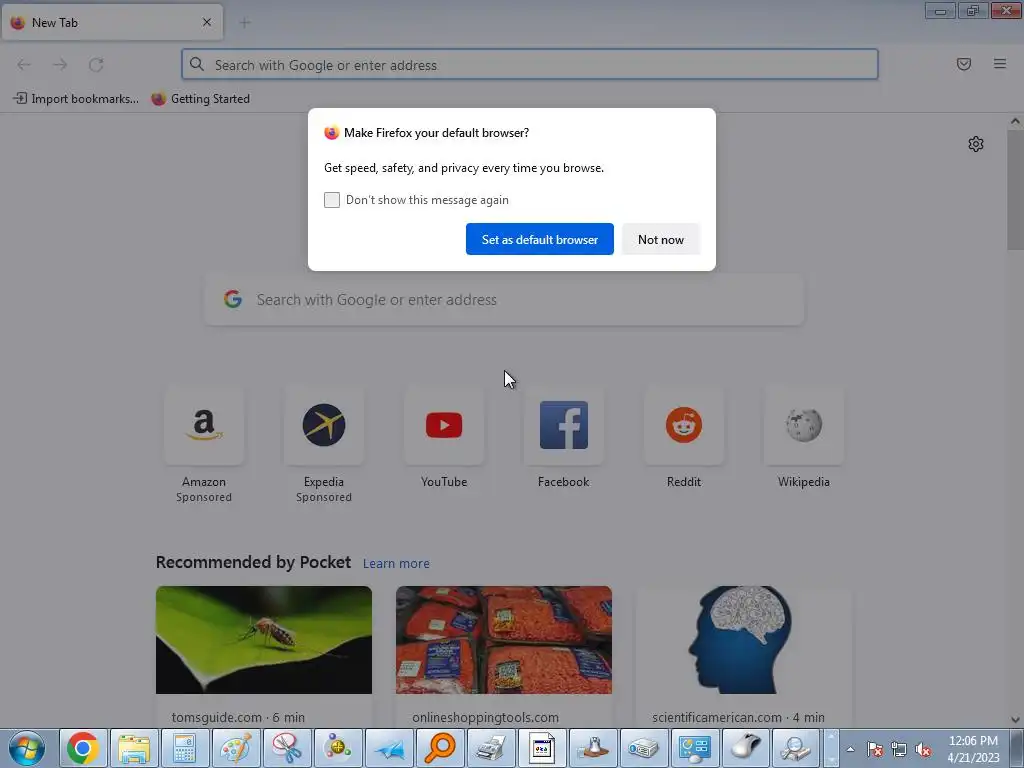The height and width of the screenshot is (768, 1024).
Task: Dismiss dialog with Not now button
Action: (661, 239)
